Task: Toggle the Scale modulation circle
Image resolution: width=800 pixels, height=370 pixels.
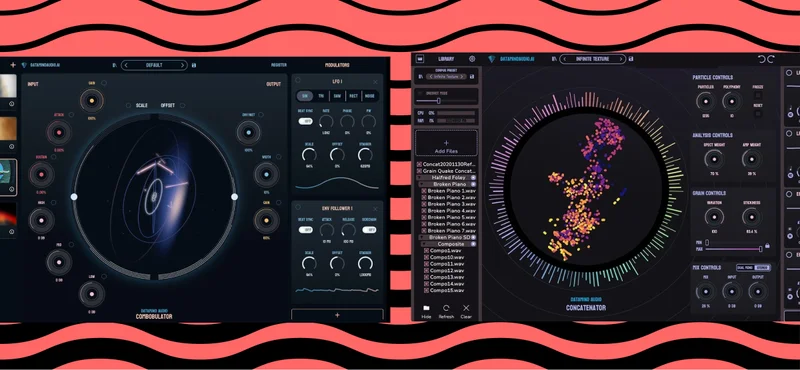Action: 129,105
